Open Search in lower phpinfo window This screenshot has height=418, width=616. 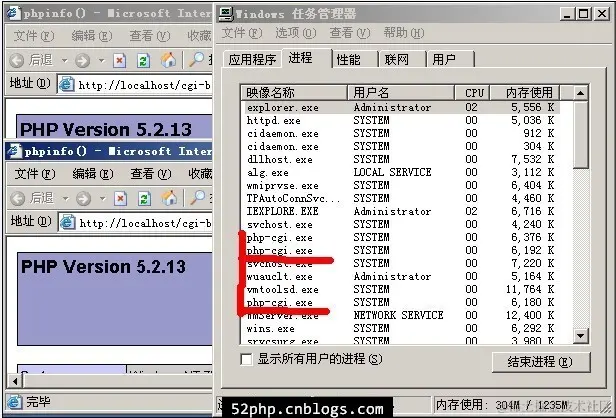pos(197,198)
